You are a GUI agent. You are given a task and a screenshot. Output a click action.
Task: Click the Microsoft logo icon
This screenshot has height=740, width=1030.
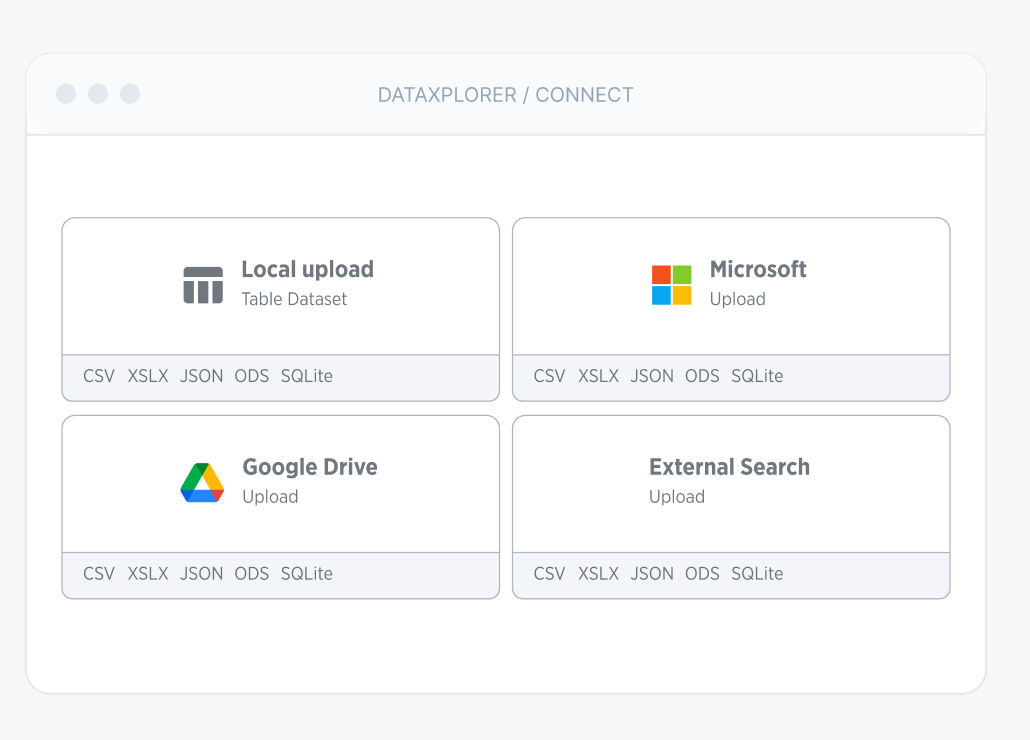tap(671, 285)
